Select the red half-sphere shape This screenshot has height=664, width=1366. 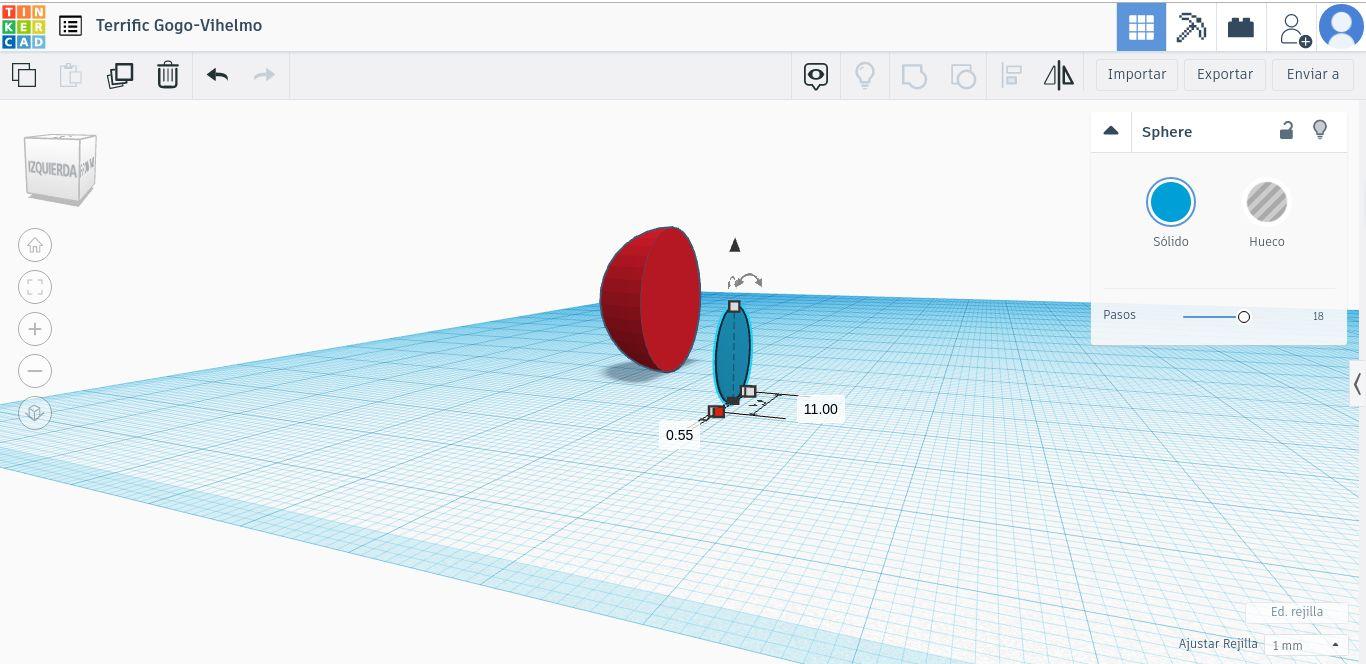pos(650,299)
